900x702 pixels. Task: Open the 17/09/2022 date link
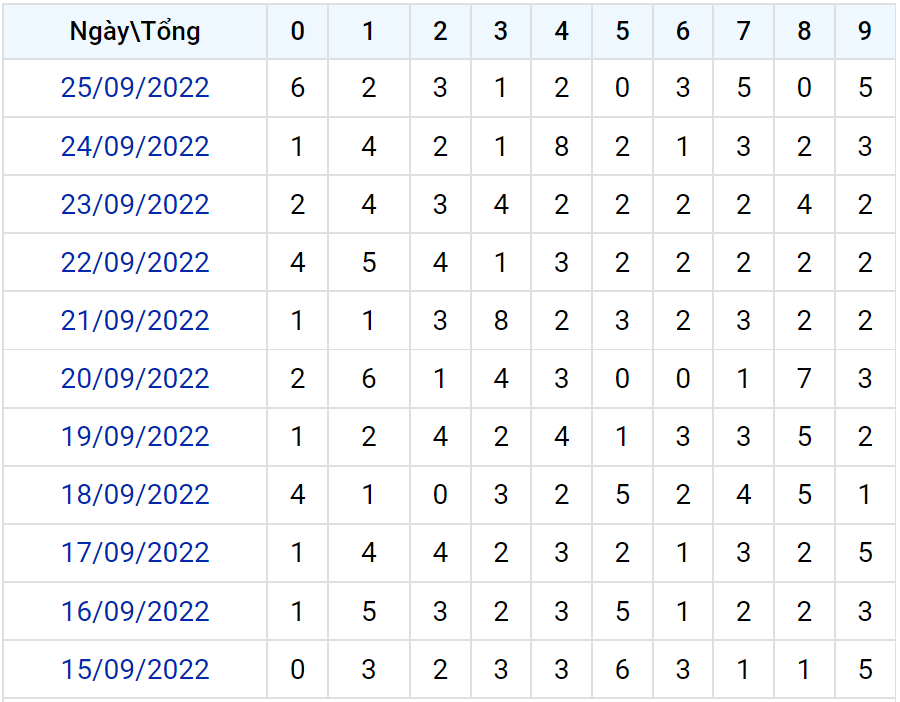[135, 552]
